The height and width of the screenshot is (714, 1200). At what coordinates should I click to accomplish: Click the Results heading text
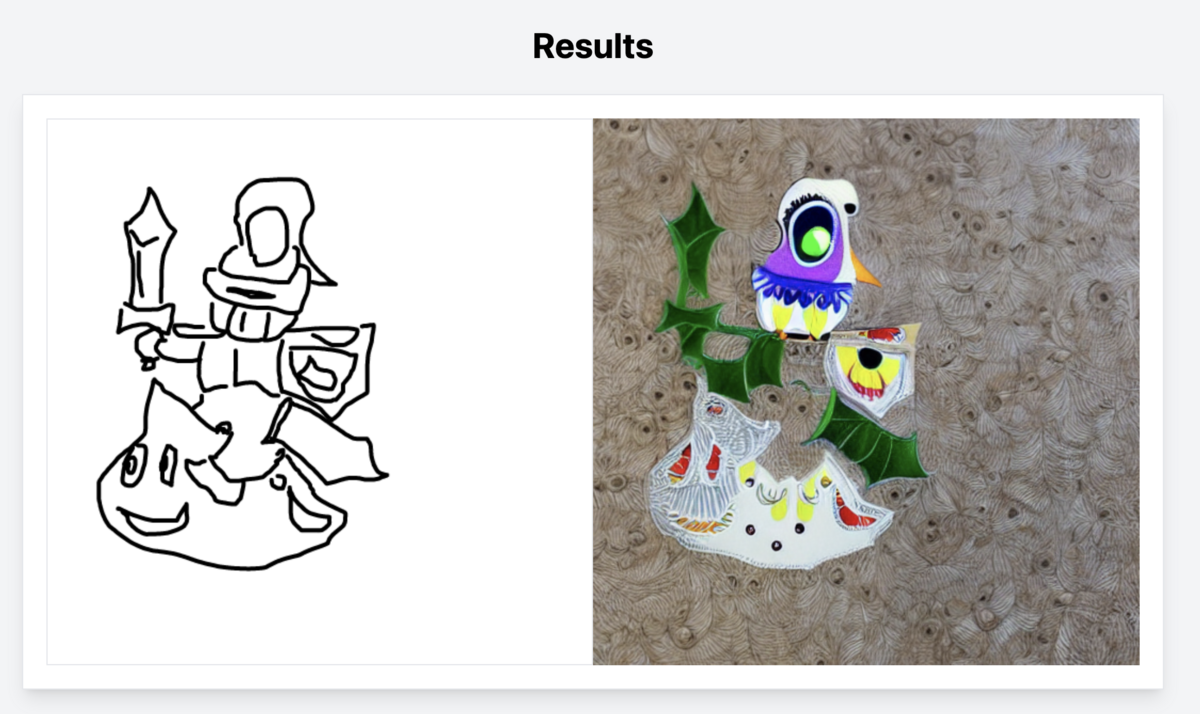tap(593, 46)
